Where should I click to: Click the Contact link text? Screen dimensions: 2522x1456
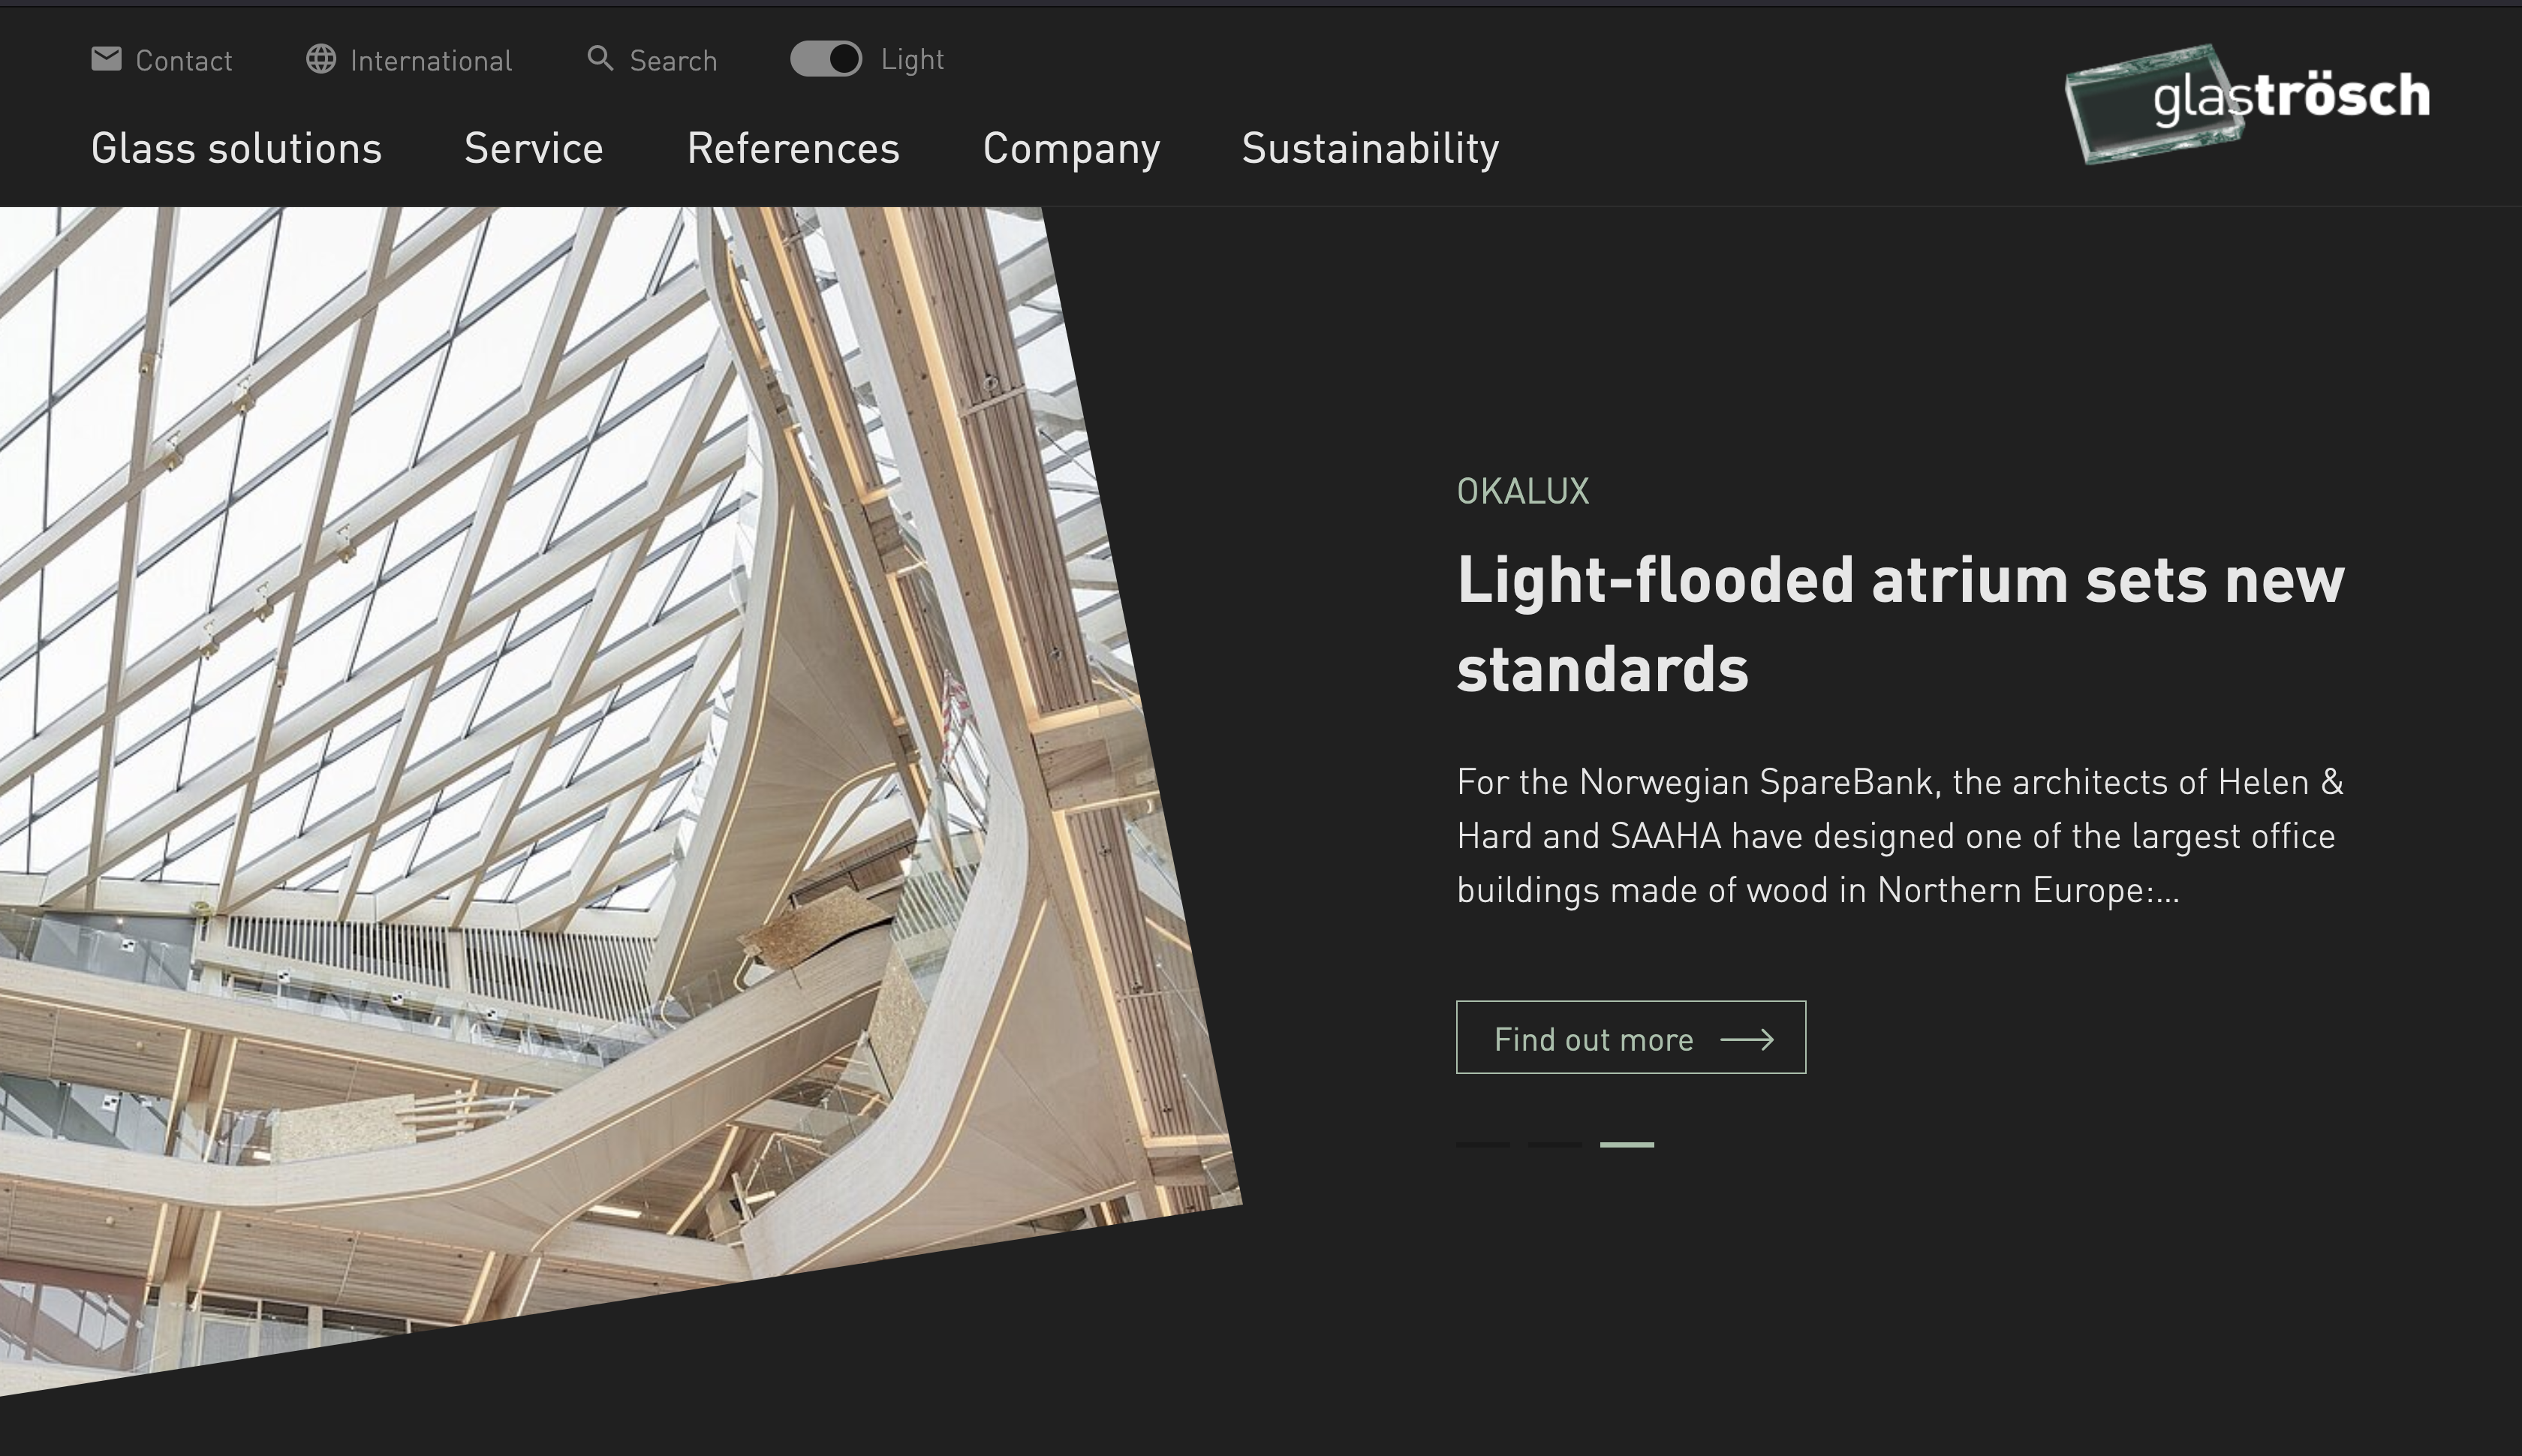pyautogui.click(x=184, y=61)
